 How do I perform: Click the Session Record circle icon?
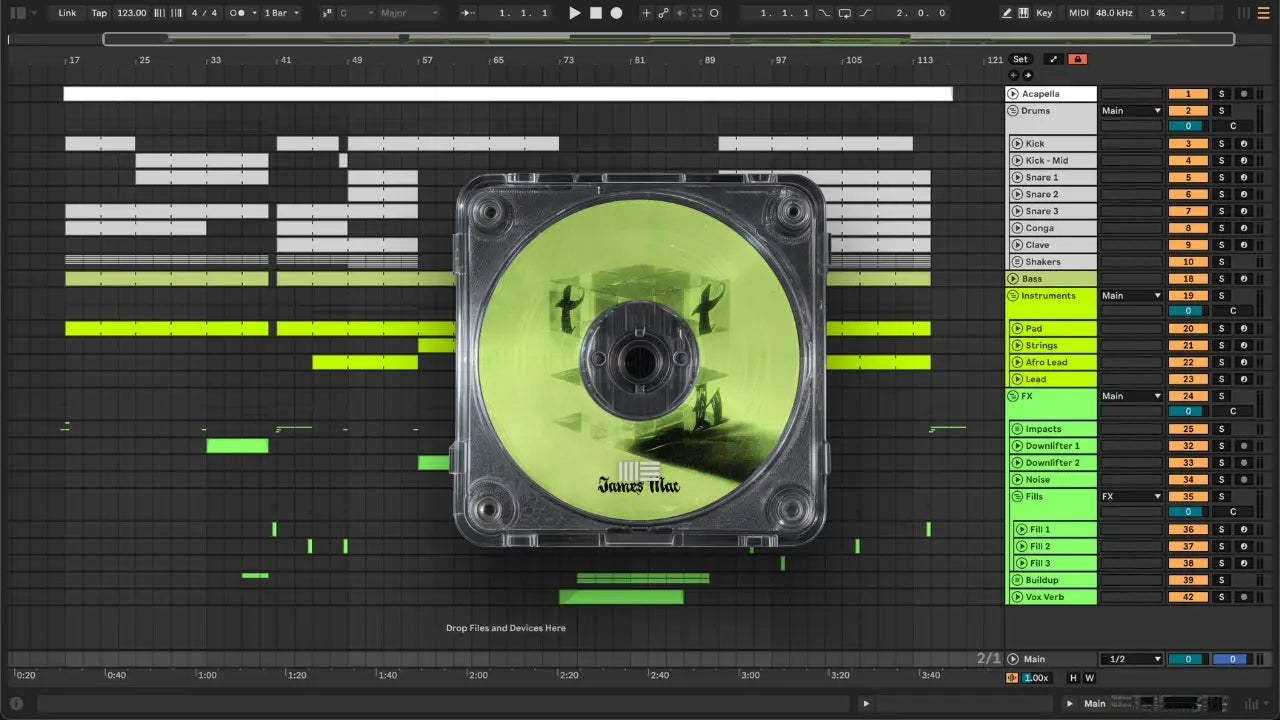pyautogui.click(x=714, y=13)
